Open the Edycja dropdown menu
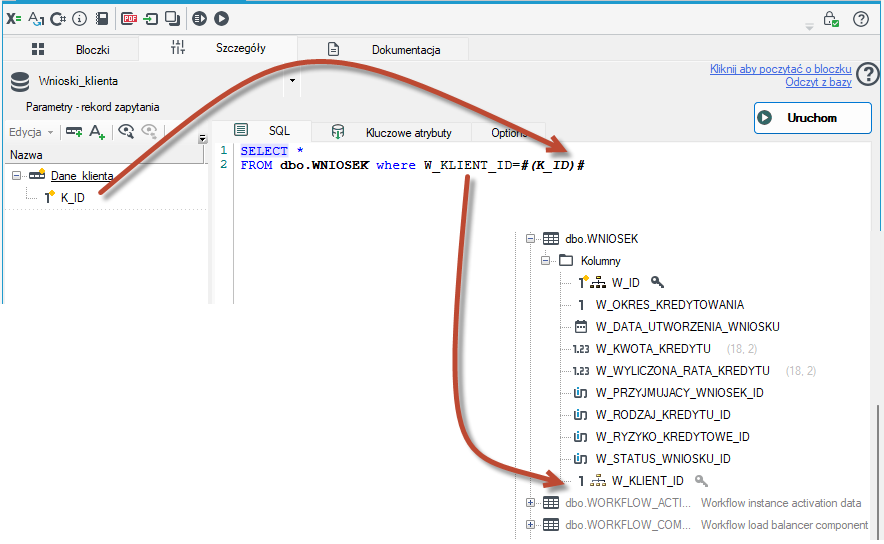This screenshot has height=544, width=884. coord(31,132)
